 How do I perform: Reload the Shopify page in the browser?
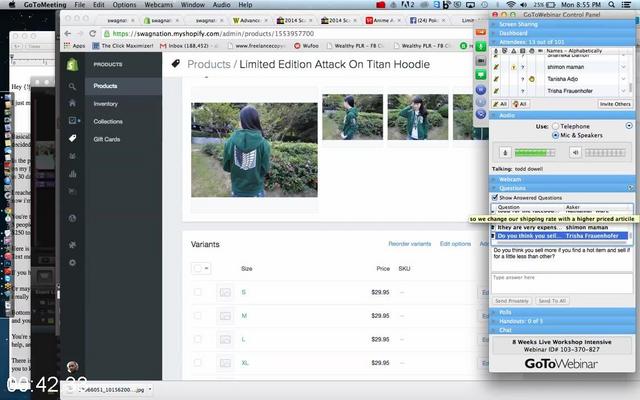click(93, 33)
